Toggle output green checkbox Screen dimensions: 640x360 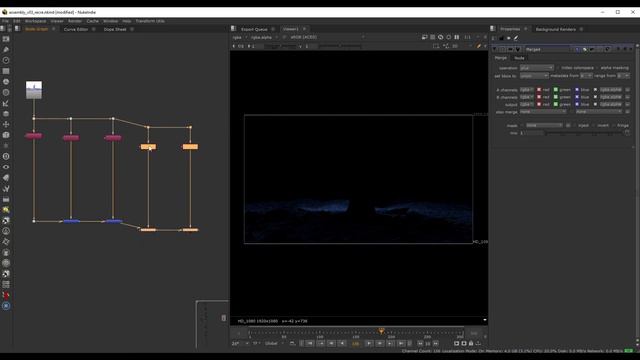[x=556, y=104]
